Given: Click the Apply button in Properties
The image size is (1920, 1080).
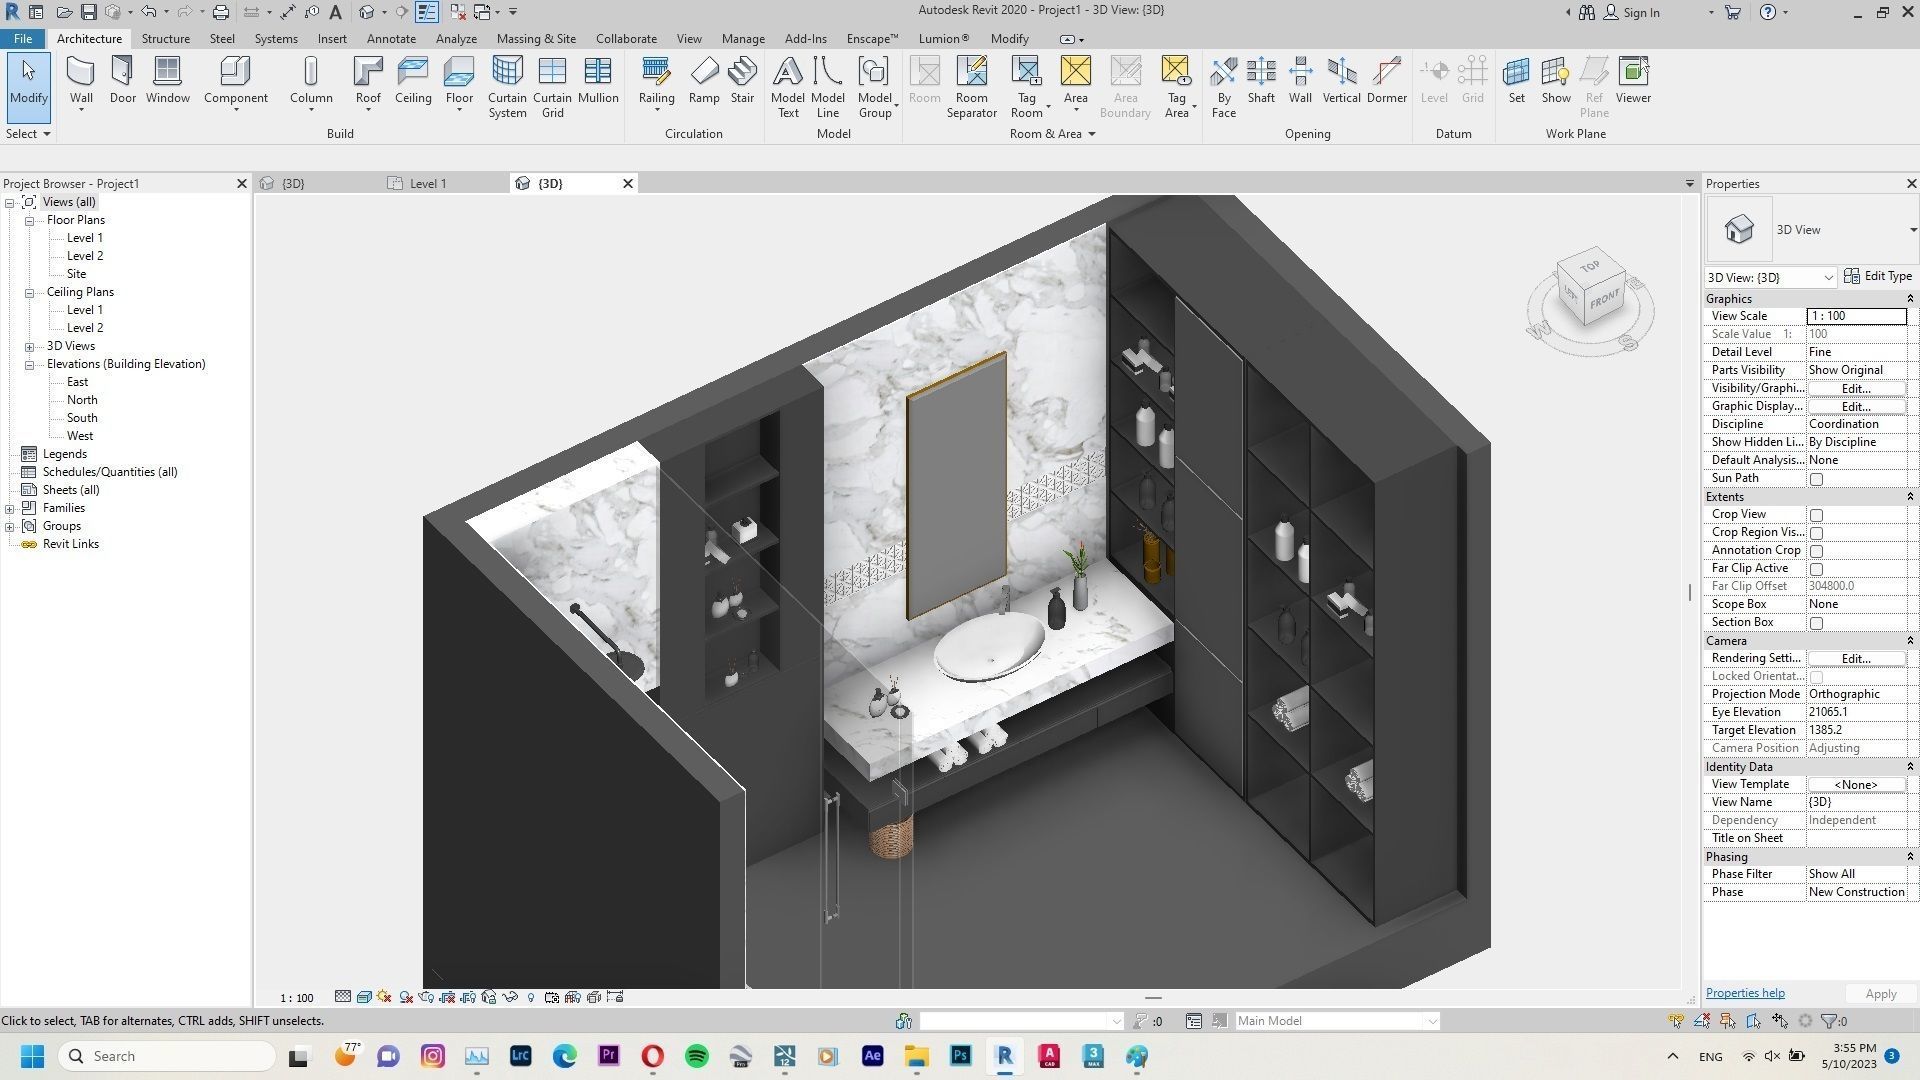Looking at the screenshot, I should point(1879,993).
